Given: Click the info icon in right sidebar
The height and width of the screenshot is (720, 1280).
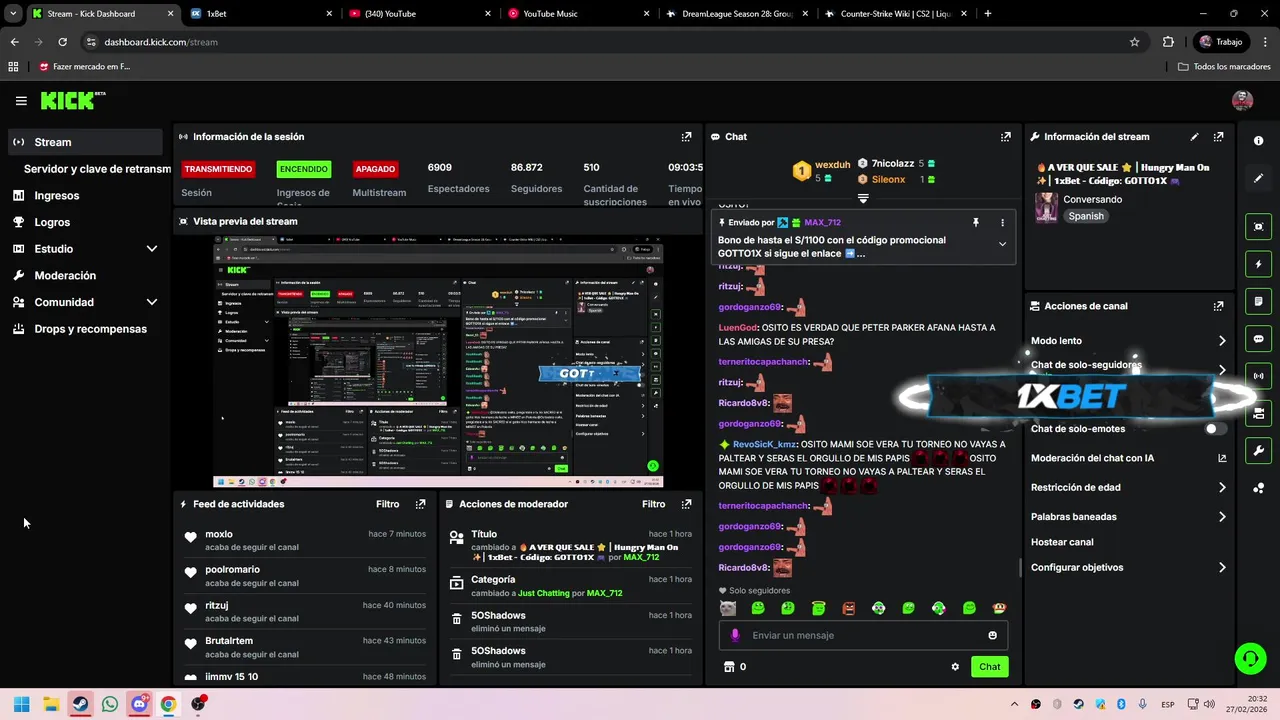Looking at the screenshot, I should pos(1259,141).
